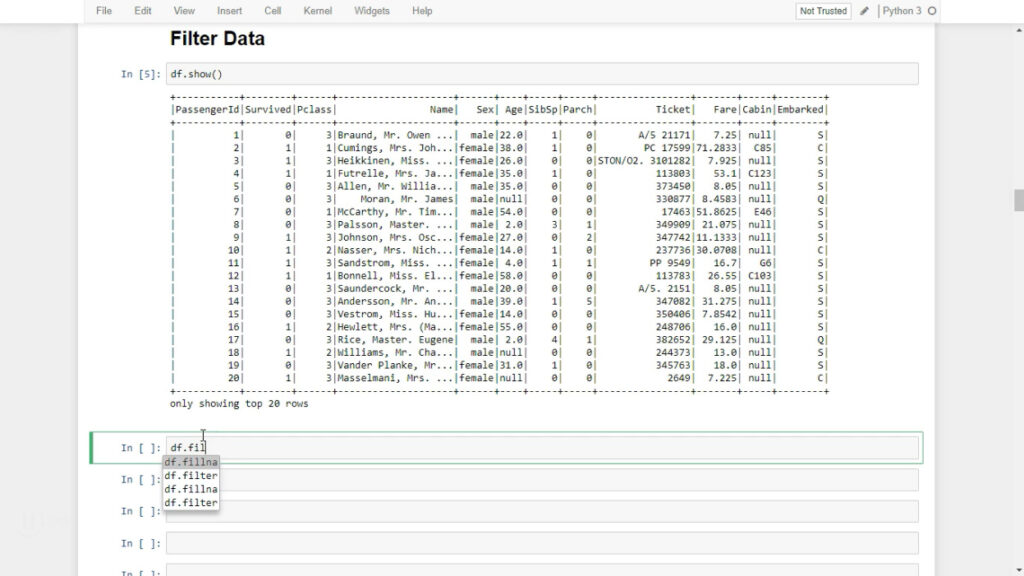This screenshot has height=576, width=1024.
Task: Pick the last df.filter suggestion in list
Action: [191, 502]
